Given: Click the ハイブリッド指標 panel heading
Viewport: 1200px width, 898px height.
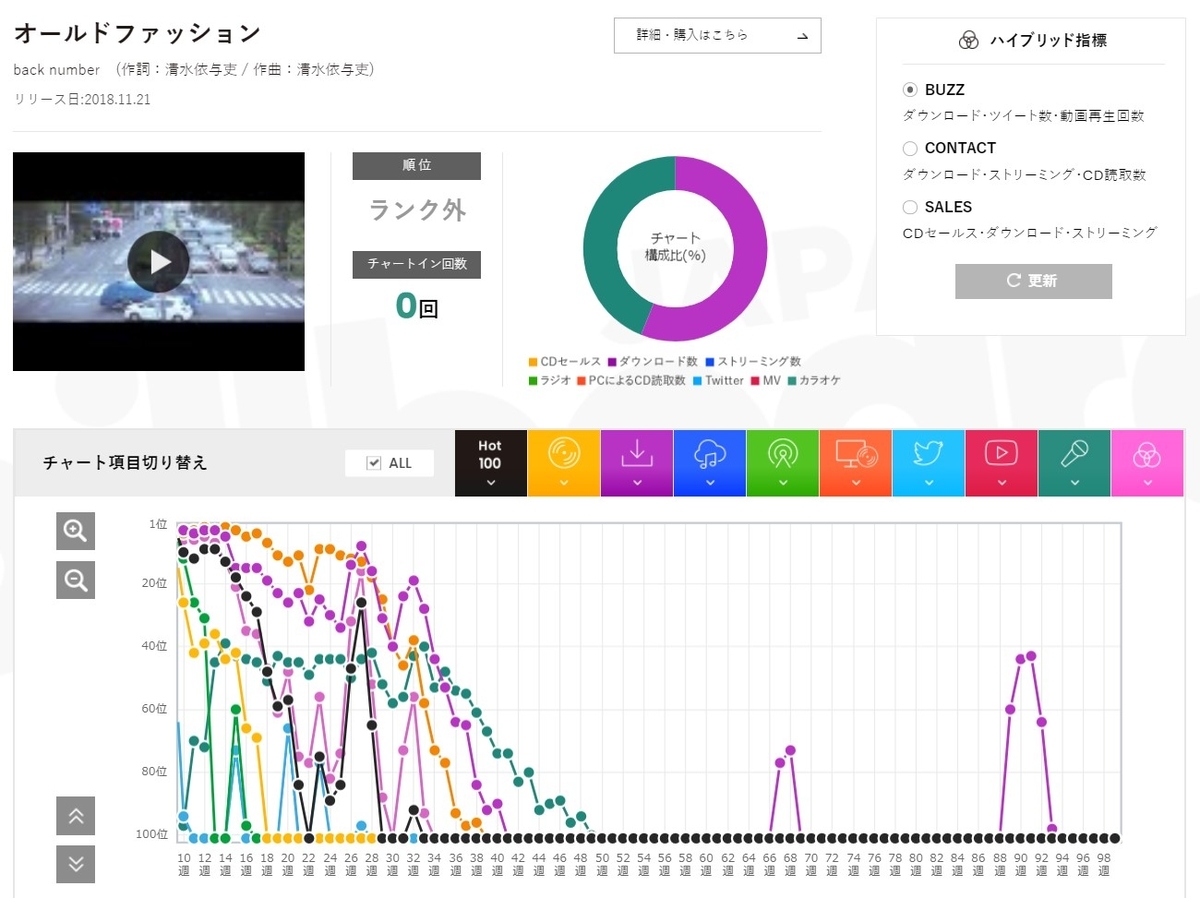Looking at the screenshot, I should click(x=1033, y=40).
